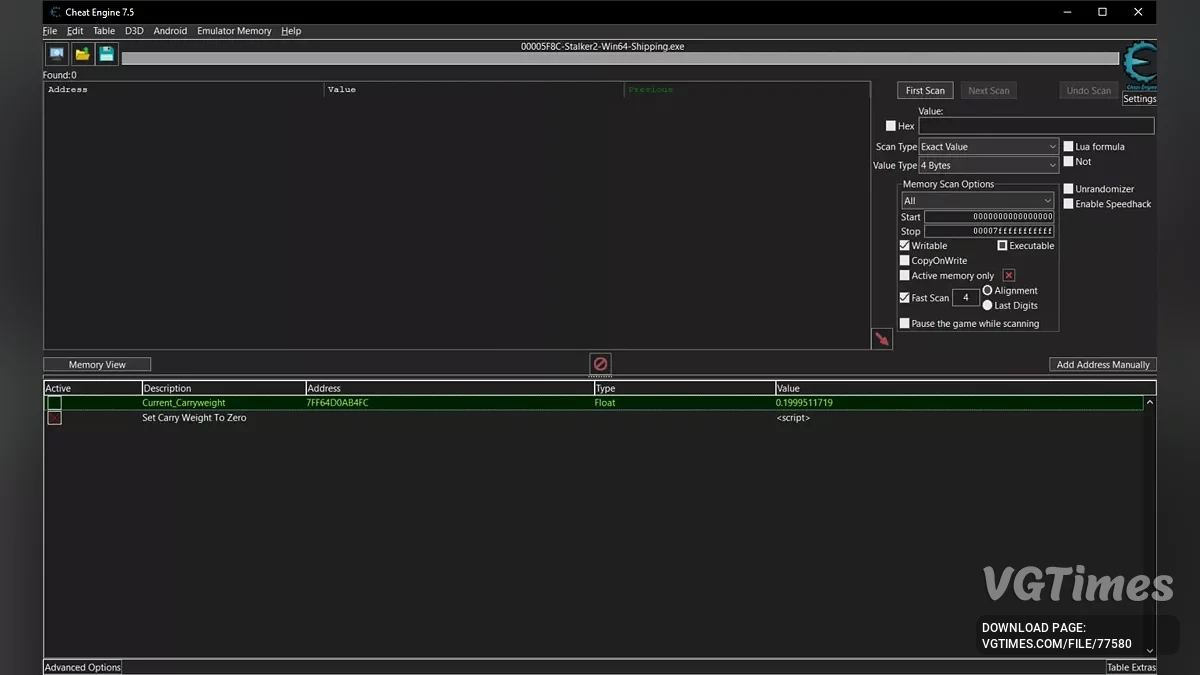Image resolution: width=1200 pixels, height=675 pixels.
Task: Click the red circle clear list icon
Action: (x=600, y=364)
